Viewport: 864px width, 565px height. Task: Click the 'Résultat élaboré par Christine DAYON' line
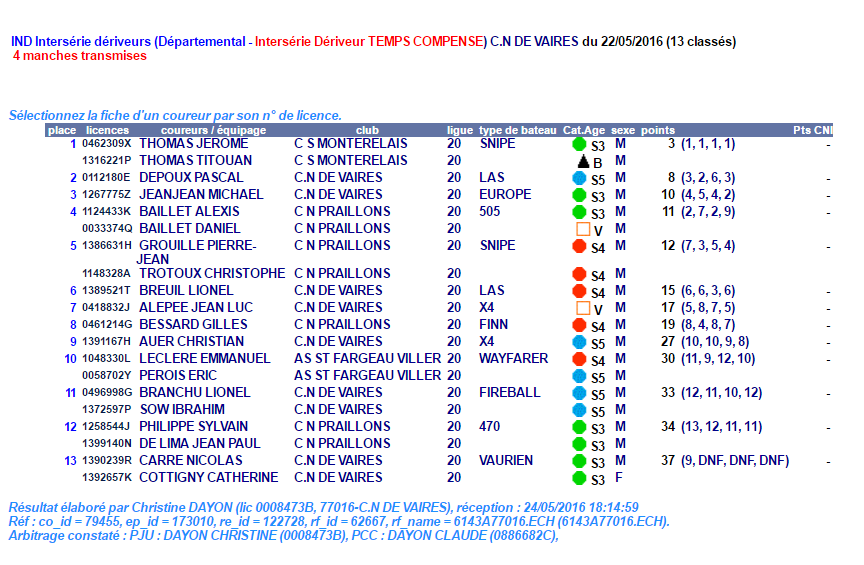coord(323,508)
